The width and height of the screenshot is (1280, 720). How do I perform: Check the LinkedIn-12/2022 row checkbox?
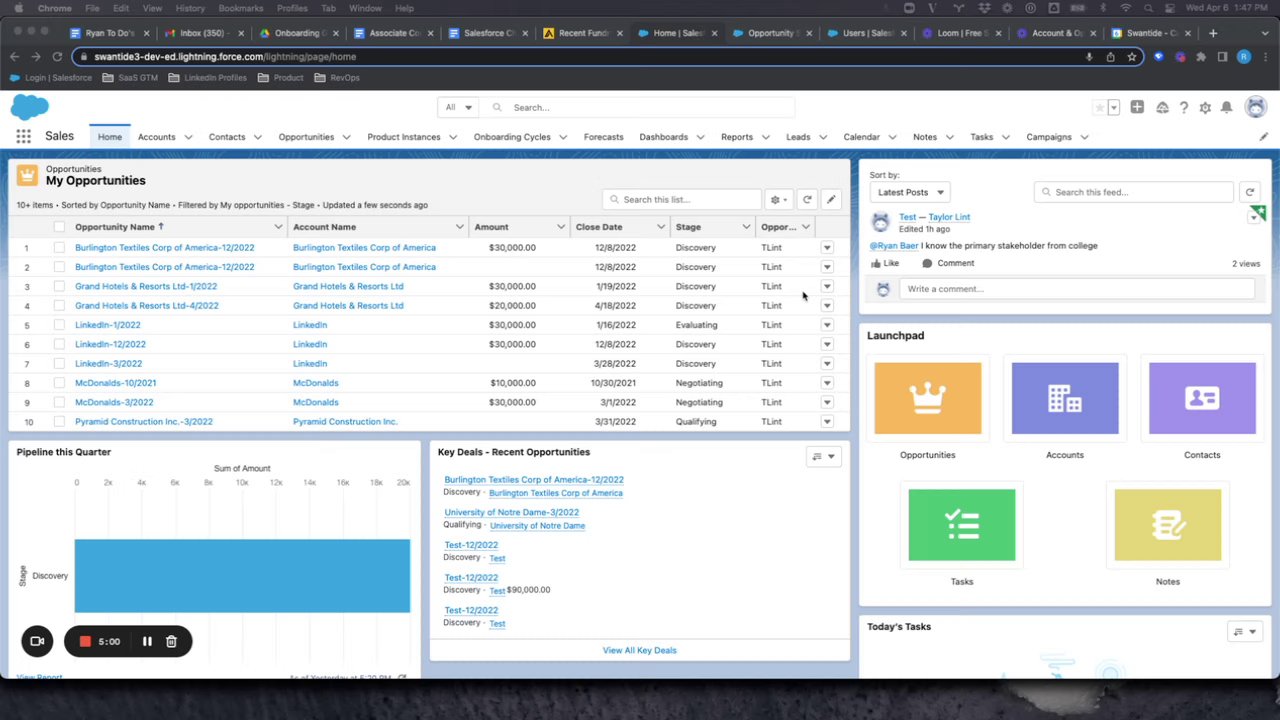click(x=59, y=344)
